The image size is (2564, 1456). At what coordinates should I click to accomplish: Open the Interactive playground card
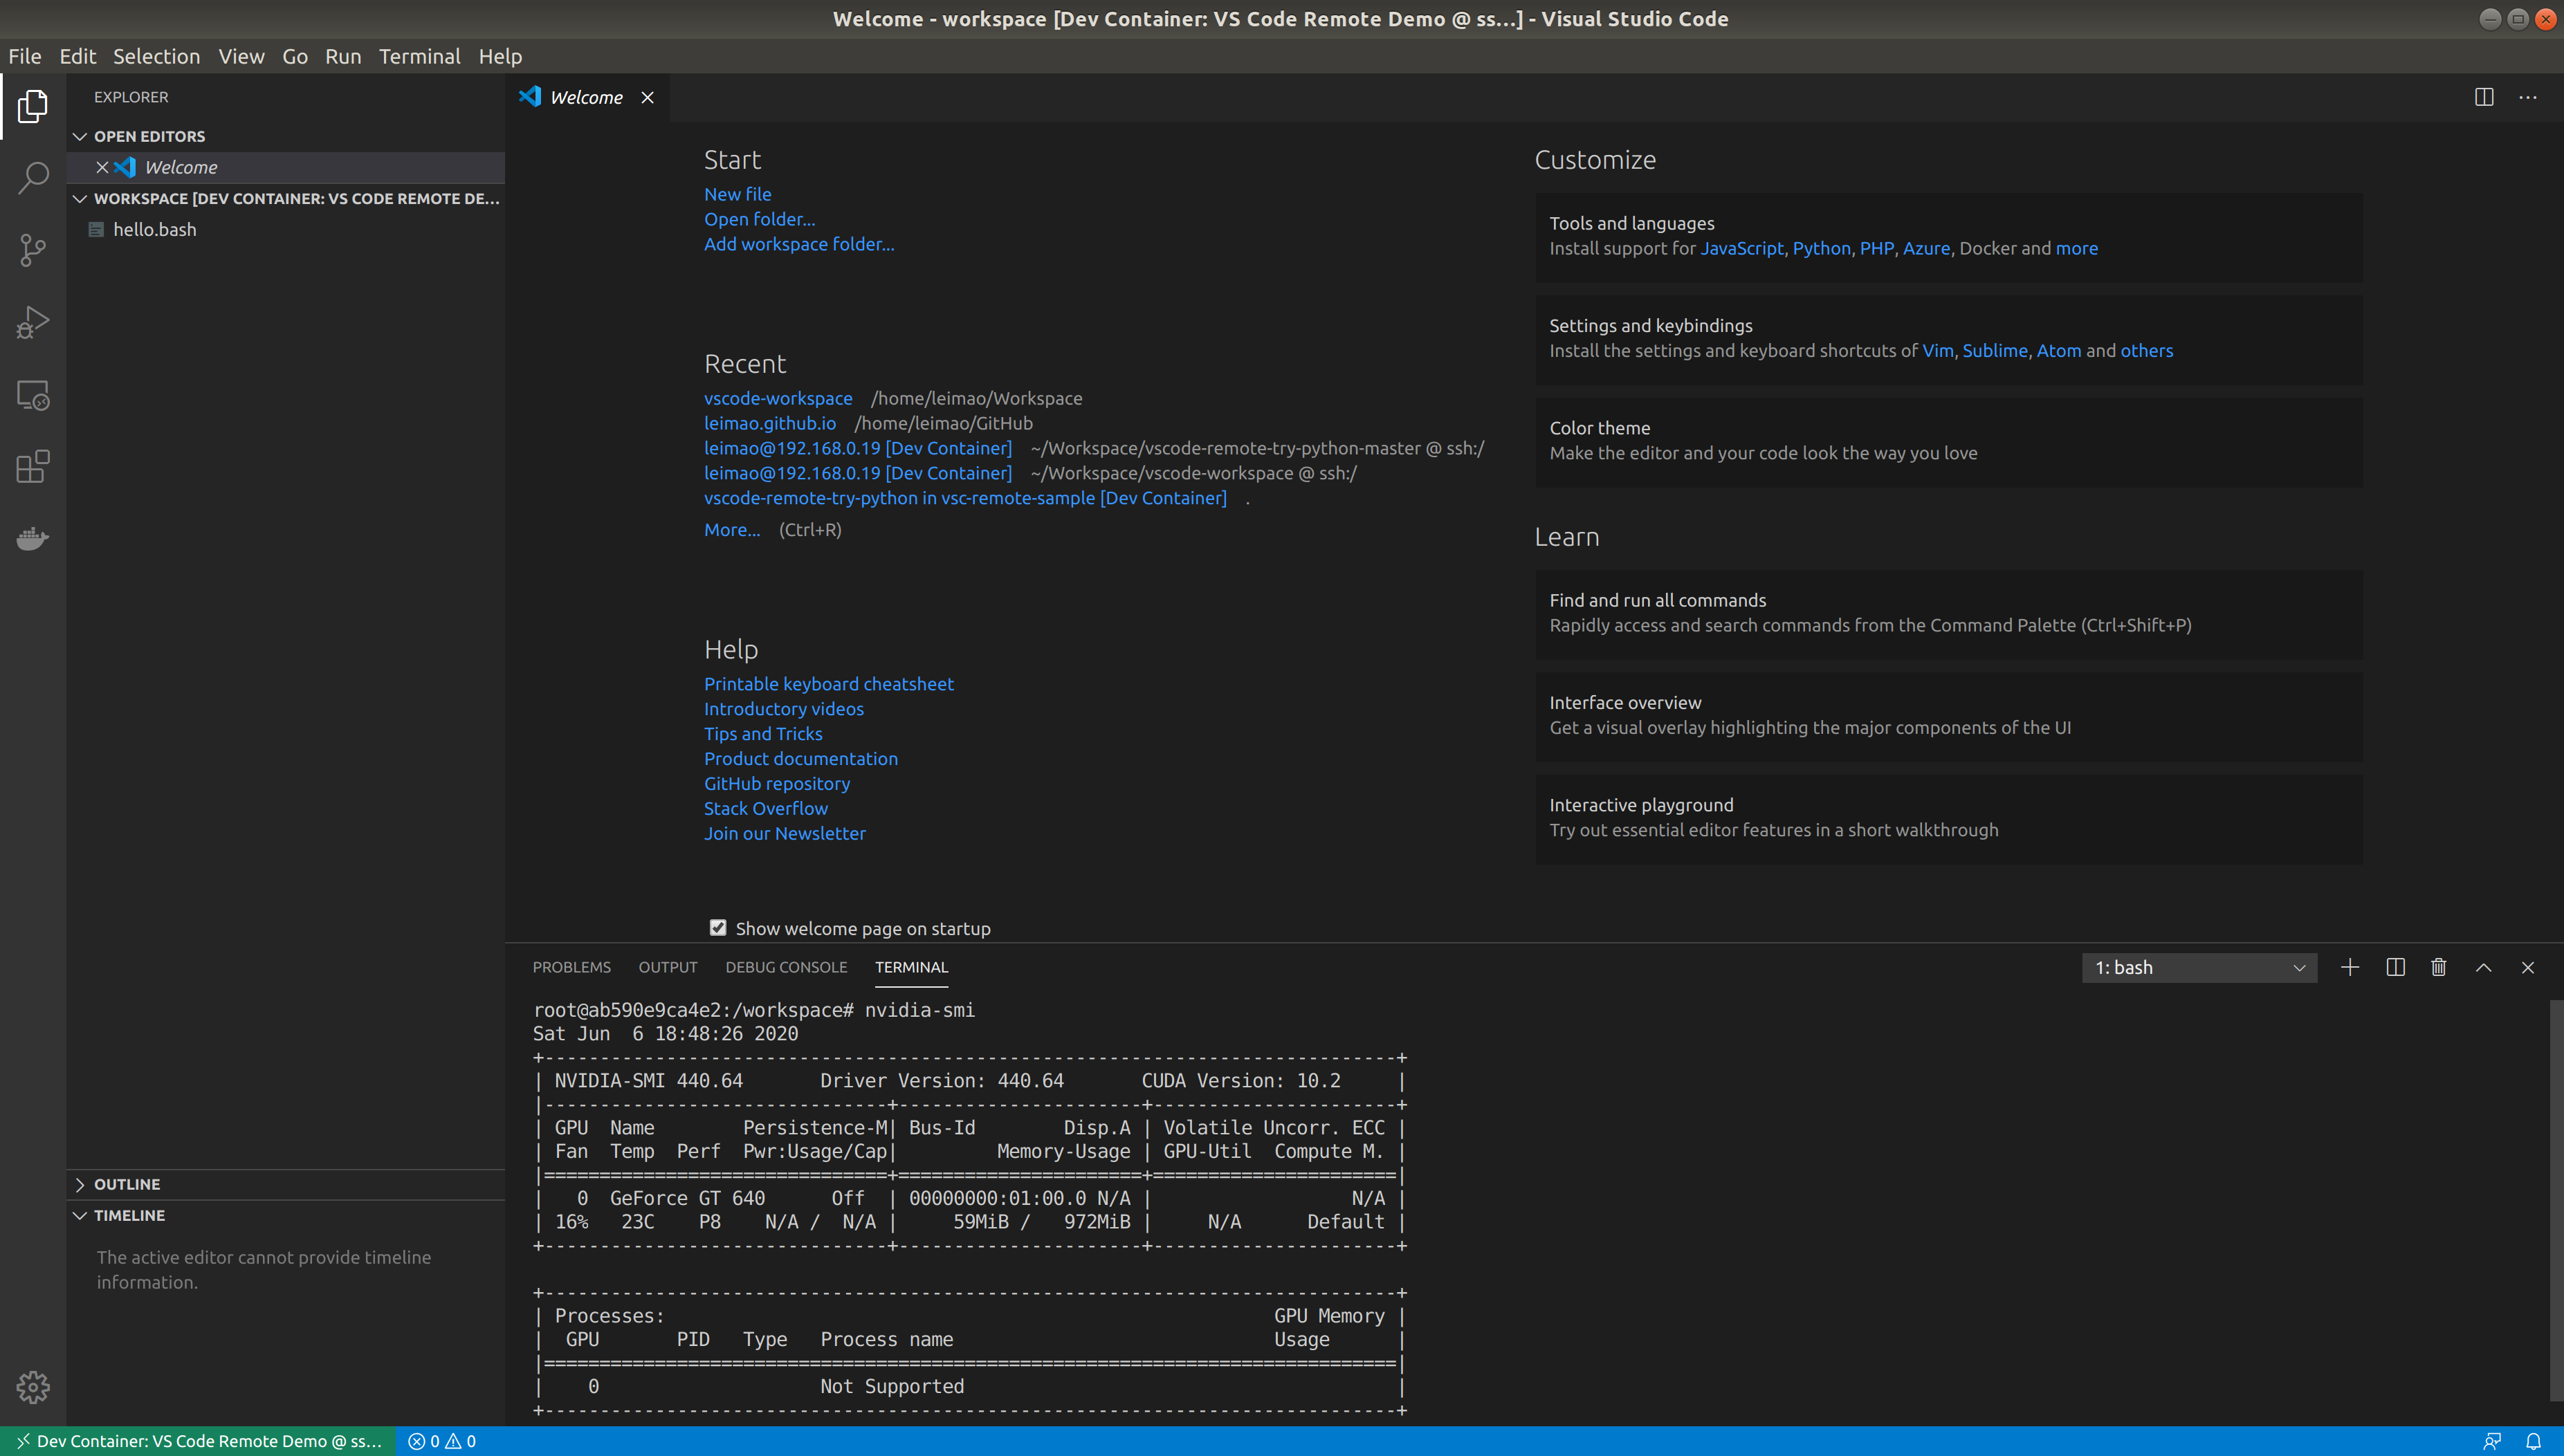tap(1949, 818)
